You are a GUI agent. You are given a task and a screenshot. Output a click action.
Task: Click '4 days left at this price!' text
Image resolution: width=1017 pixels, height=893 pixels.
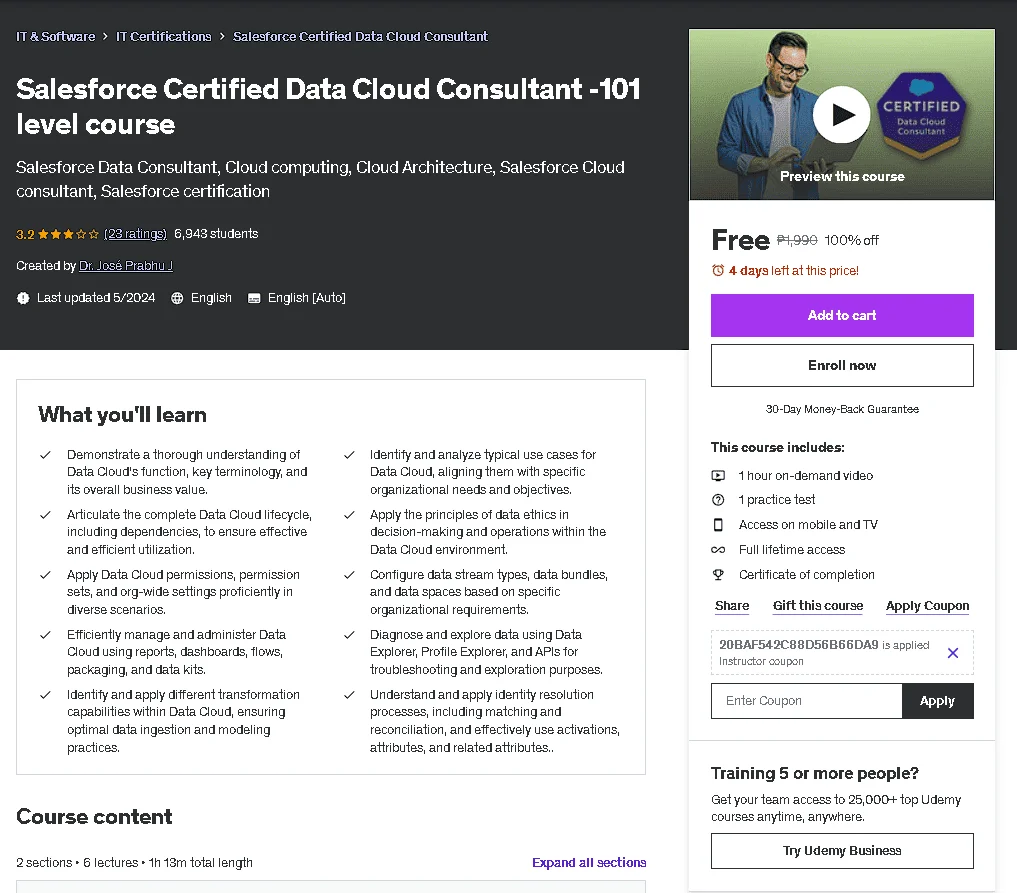pos(793,270)
